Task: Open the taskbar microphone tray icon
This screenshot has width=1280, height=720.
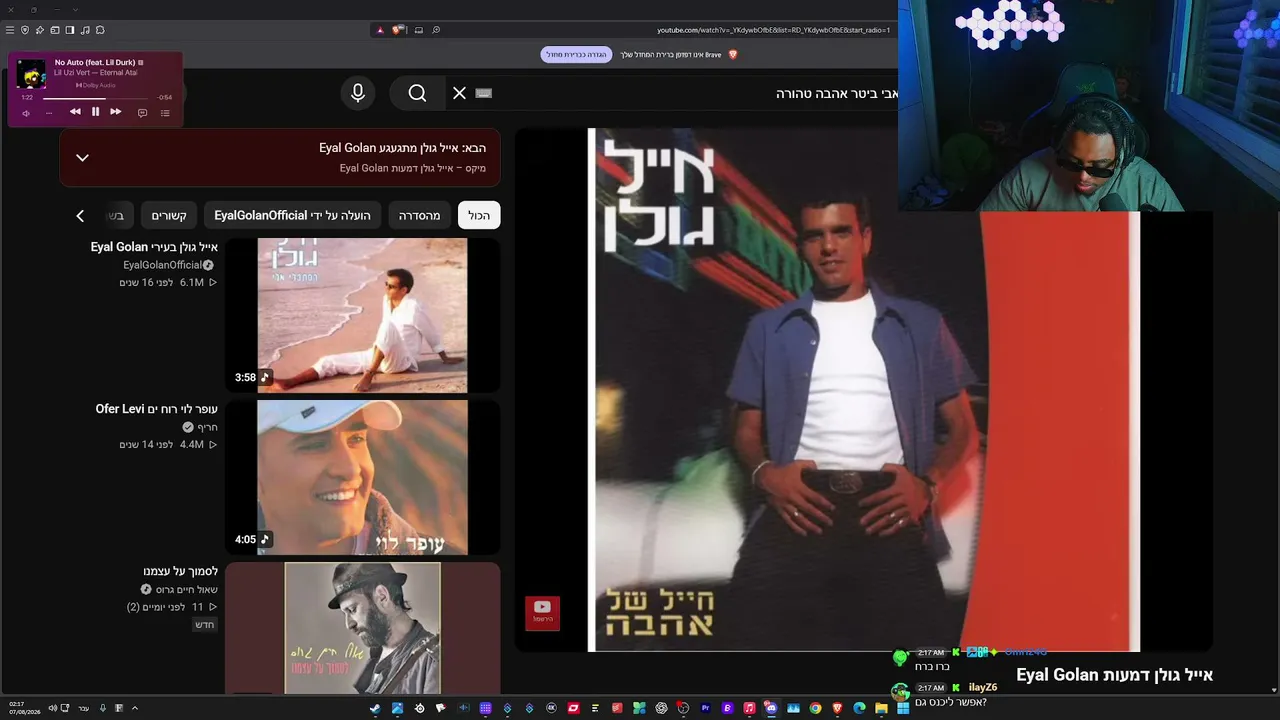Action: point(102,708)
